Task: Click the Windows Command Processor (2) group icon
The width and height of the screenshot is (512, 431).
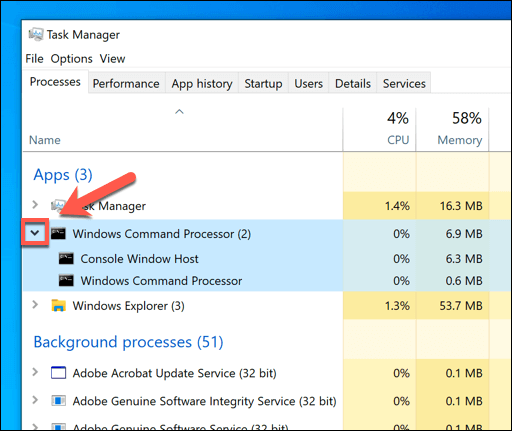Action: (x=58, y=234)
